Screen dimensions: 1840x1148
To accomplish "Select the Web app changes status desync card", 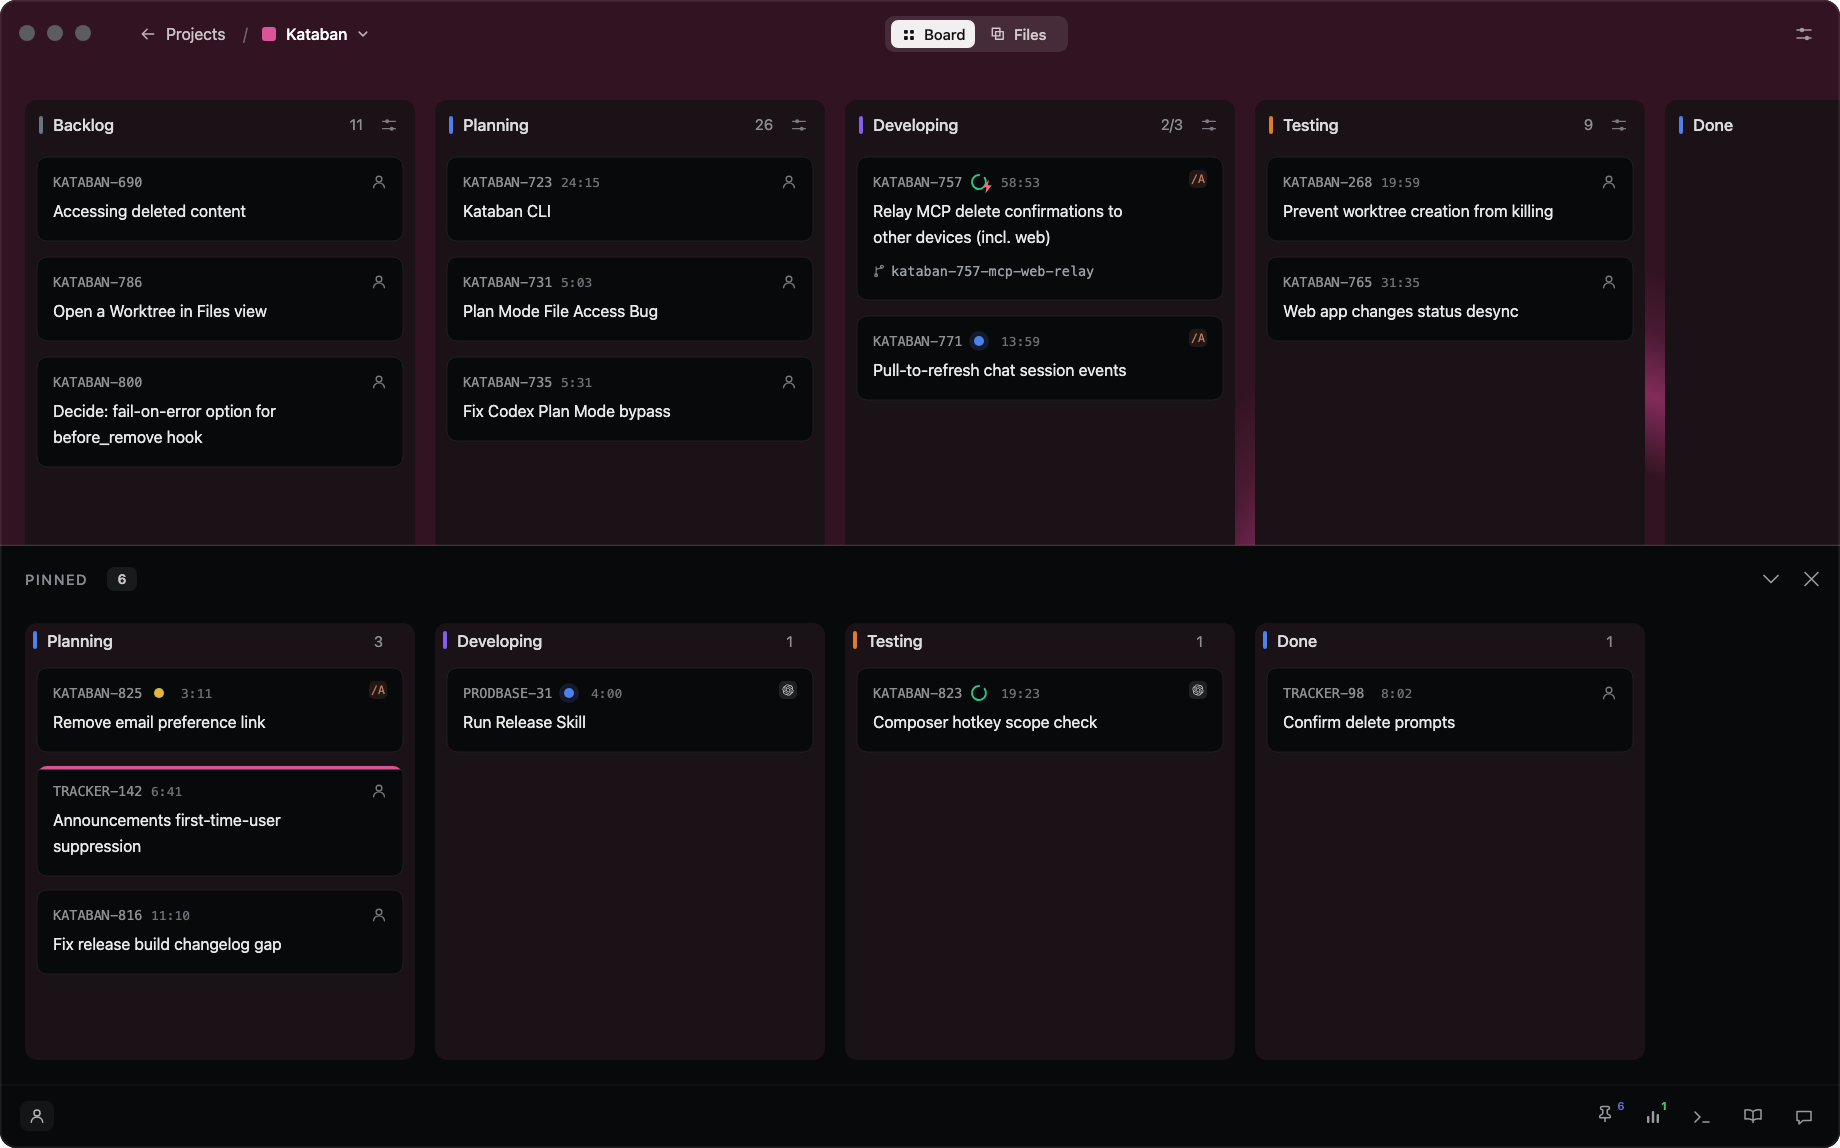I will (1450, 298).
